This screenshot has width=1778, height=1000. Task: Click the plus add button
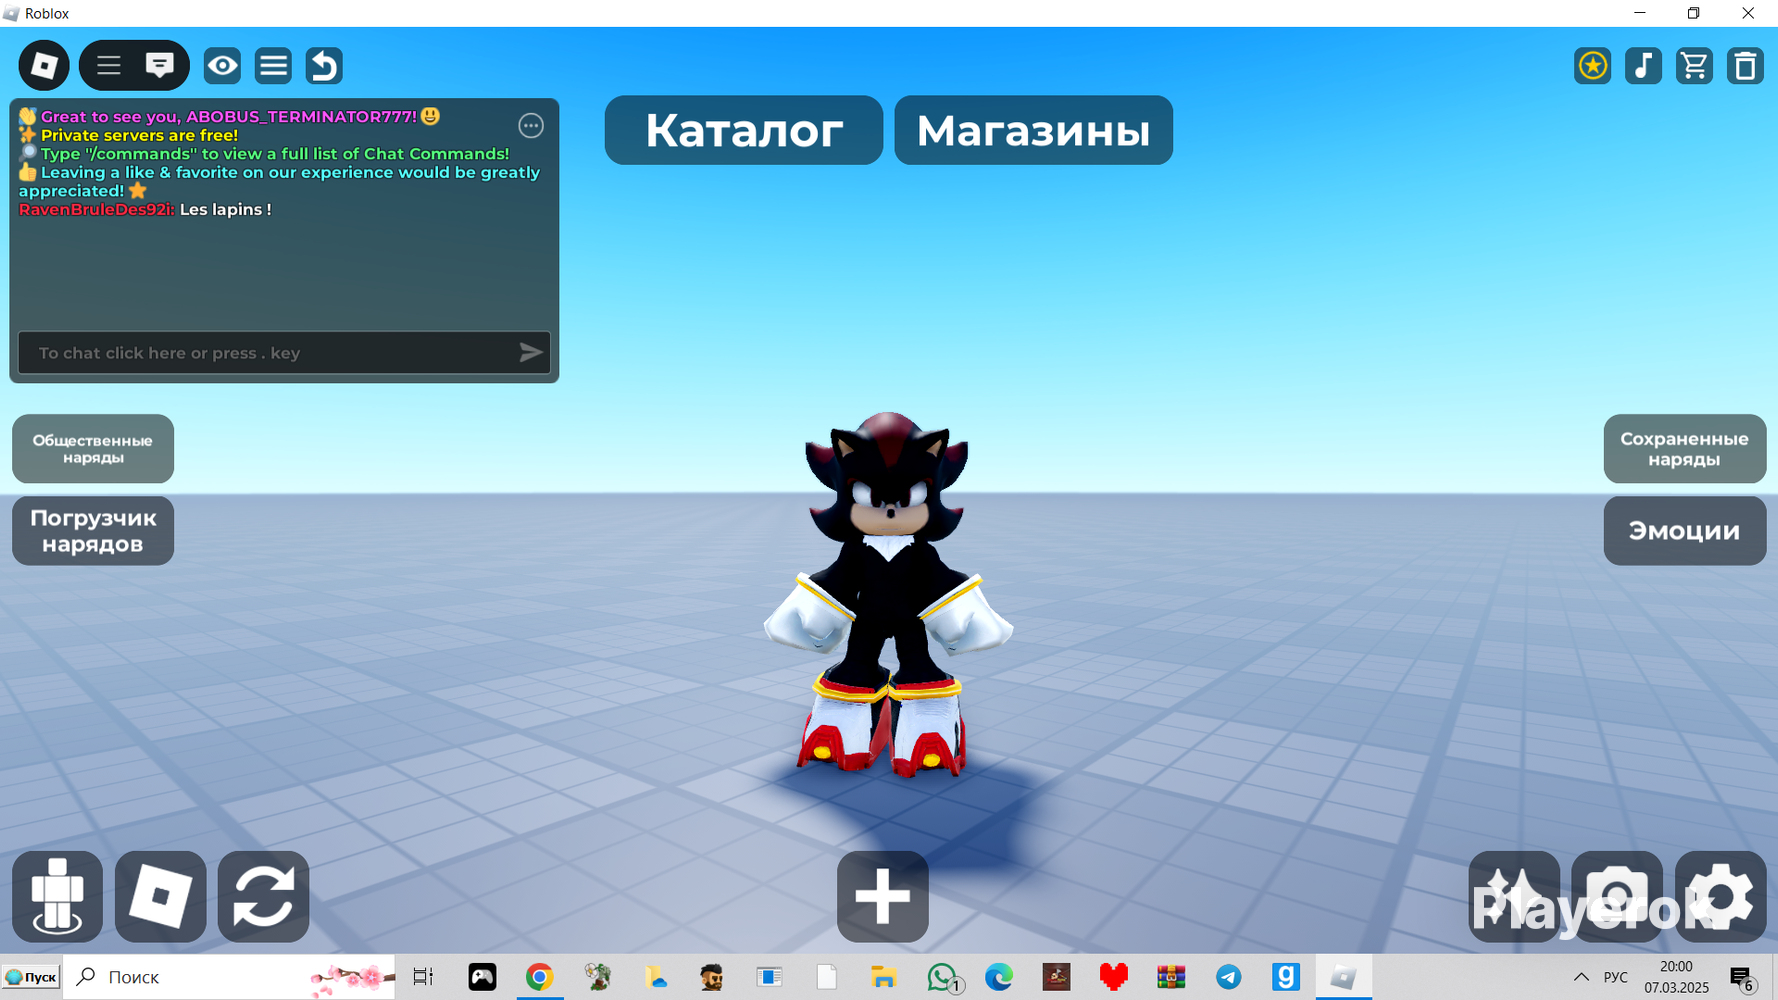(x=883, y=897)
